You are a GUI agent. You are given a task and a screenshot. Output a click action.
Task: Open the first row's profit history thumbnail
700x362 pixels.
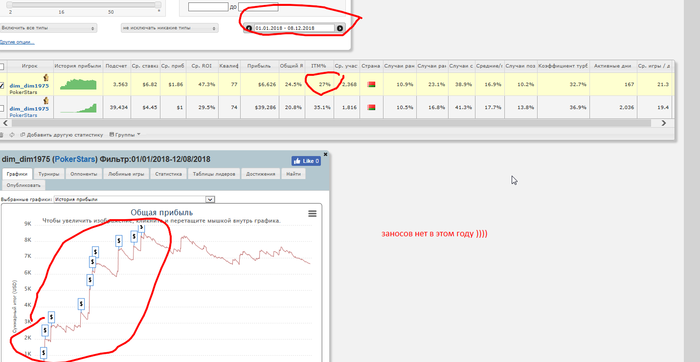(x=78, y=84)
